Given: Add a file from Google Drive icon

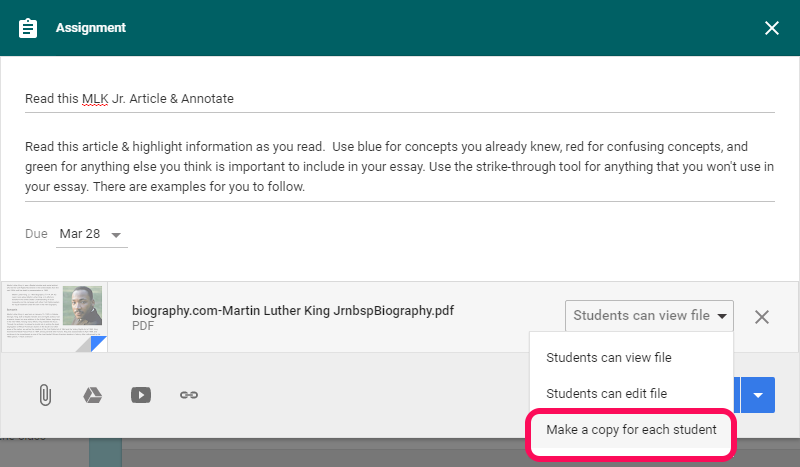Looking at the screenshot, I should 92,395.
